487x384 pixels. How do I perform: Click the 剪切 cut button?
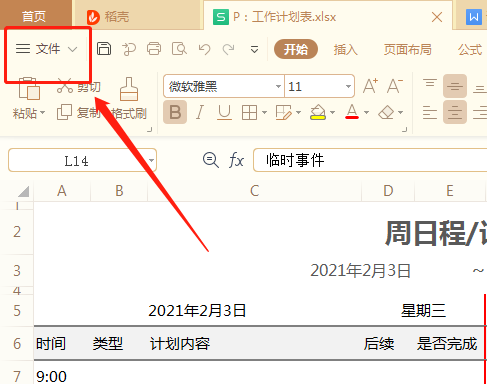(79, 87)
